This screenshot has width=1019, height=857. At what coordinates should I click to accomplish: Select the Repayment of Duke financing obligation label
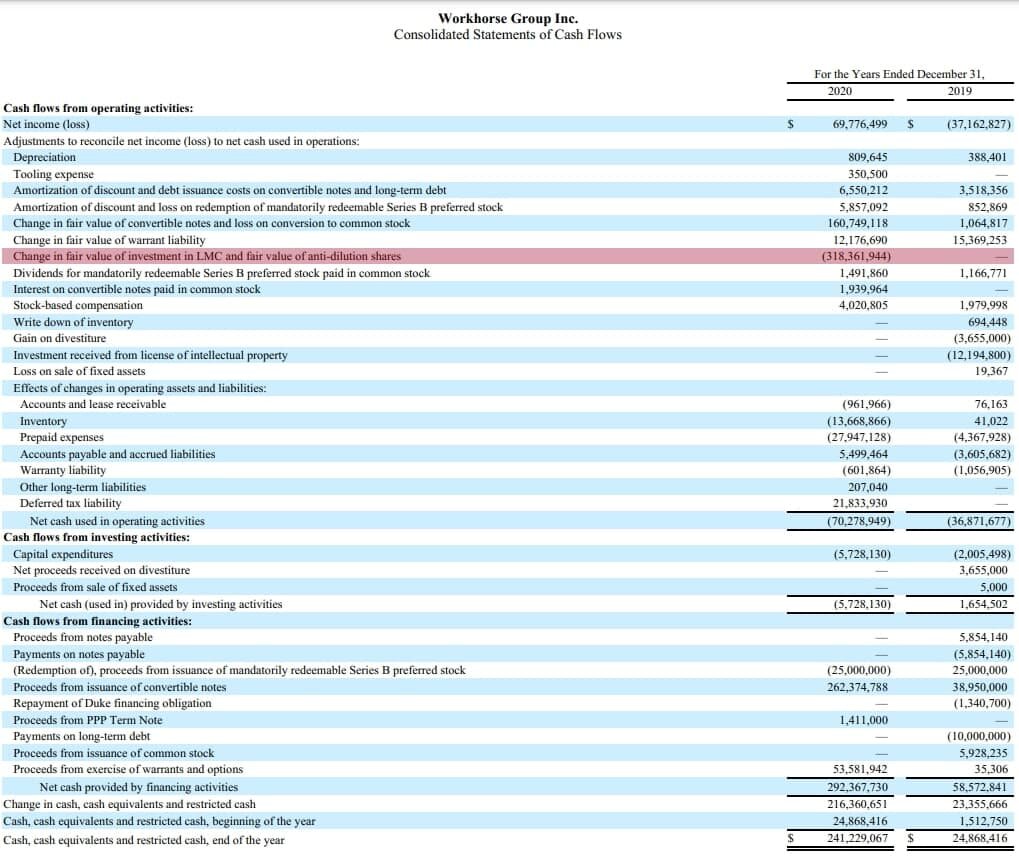[x=112, y=703]
